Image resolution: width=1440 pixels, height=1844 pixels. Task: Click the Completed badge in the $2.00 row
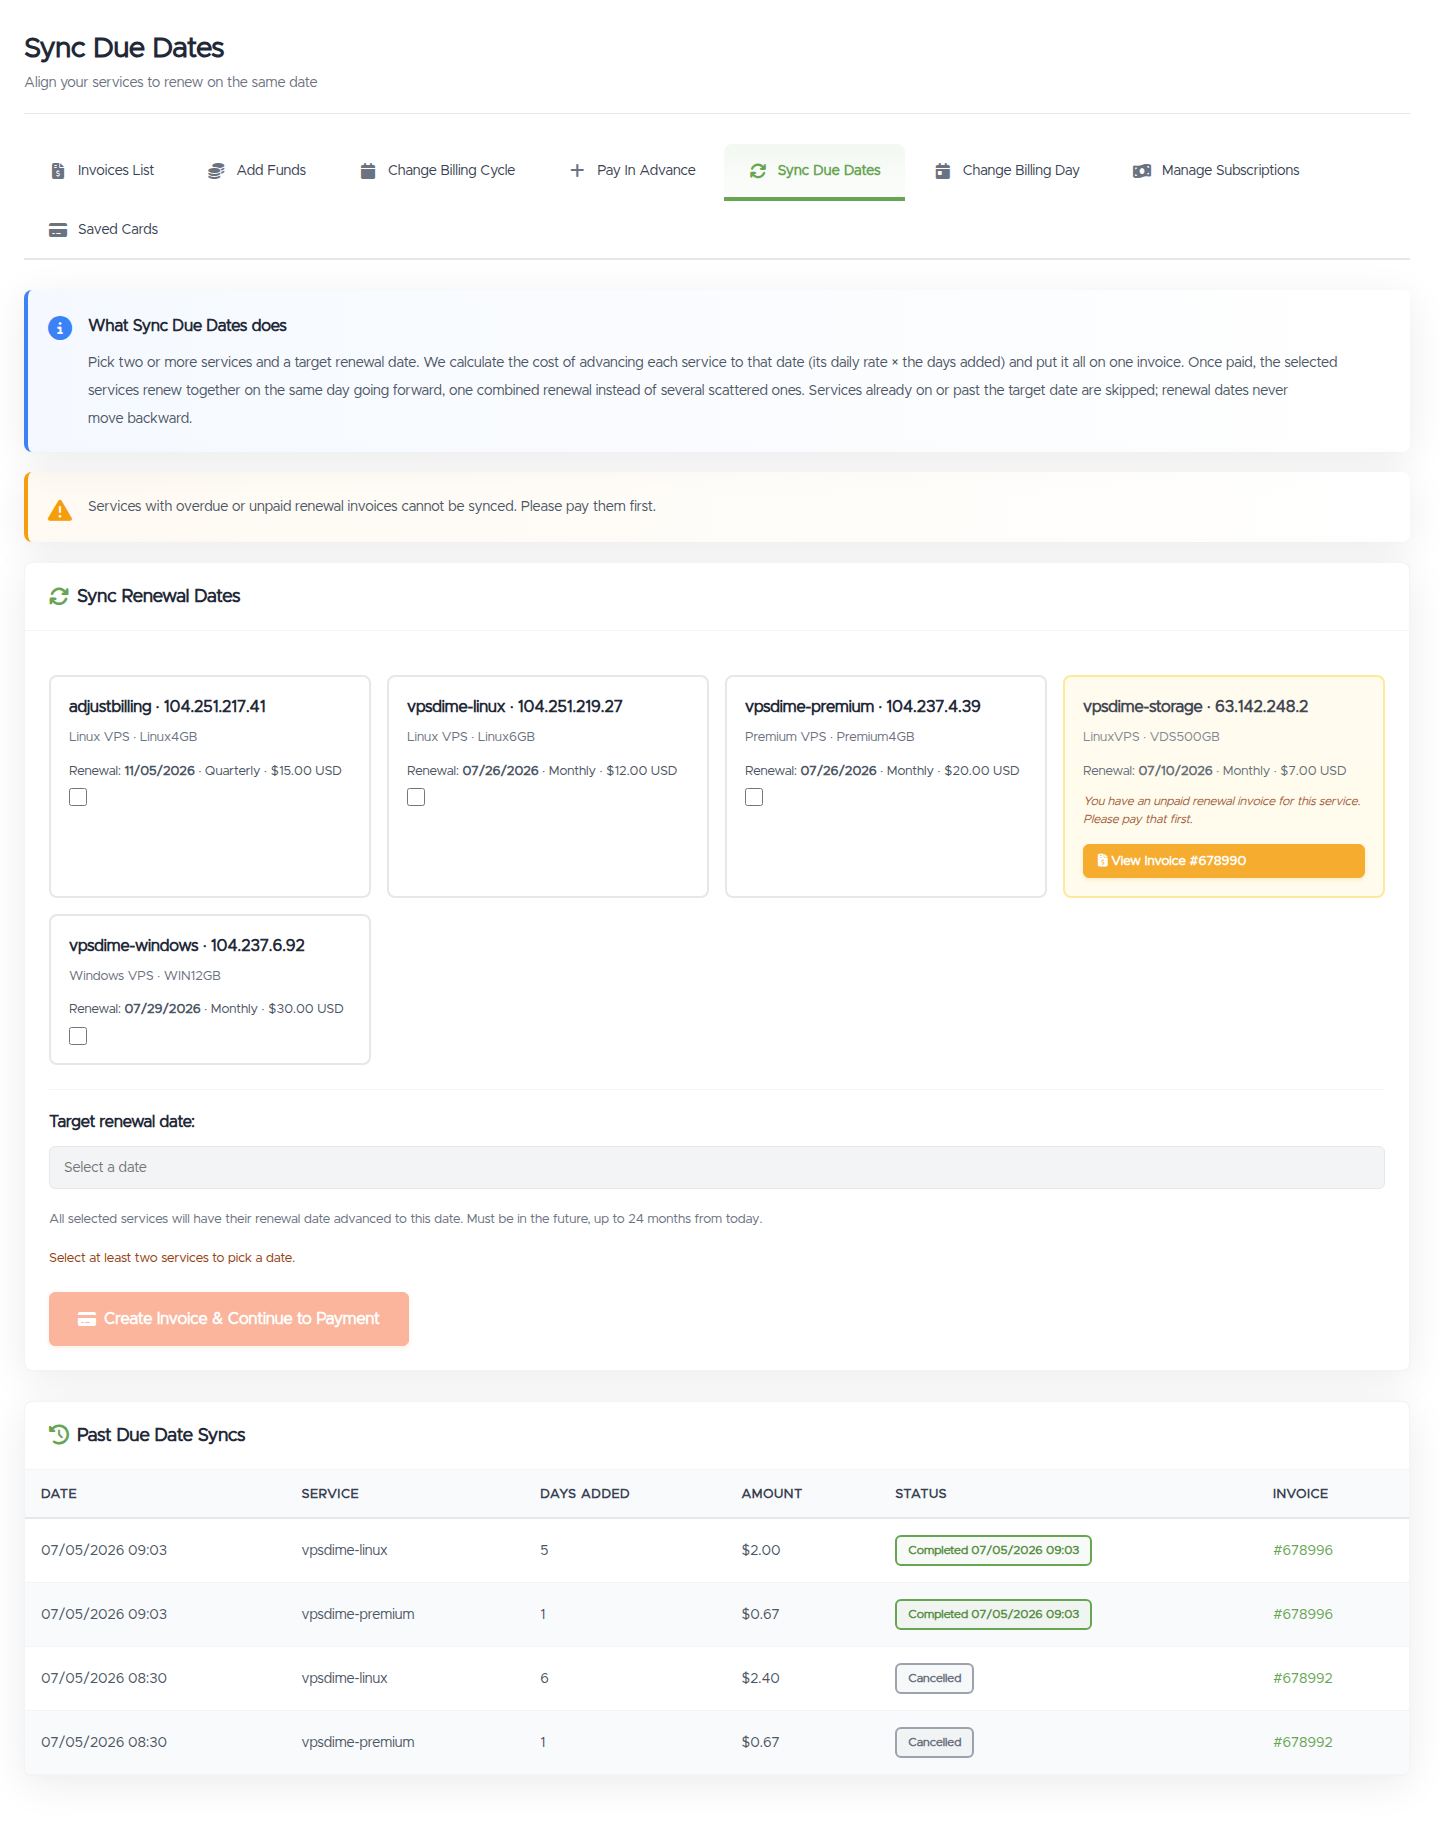[x=993, y=1551]
